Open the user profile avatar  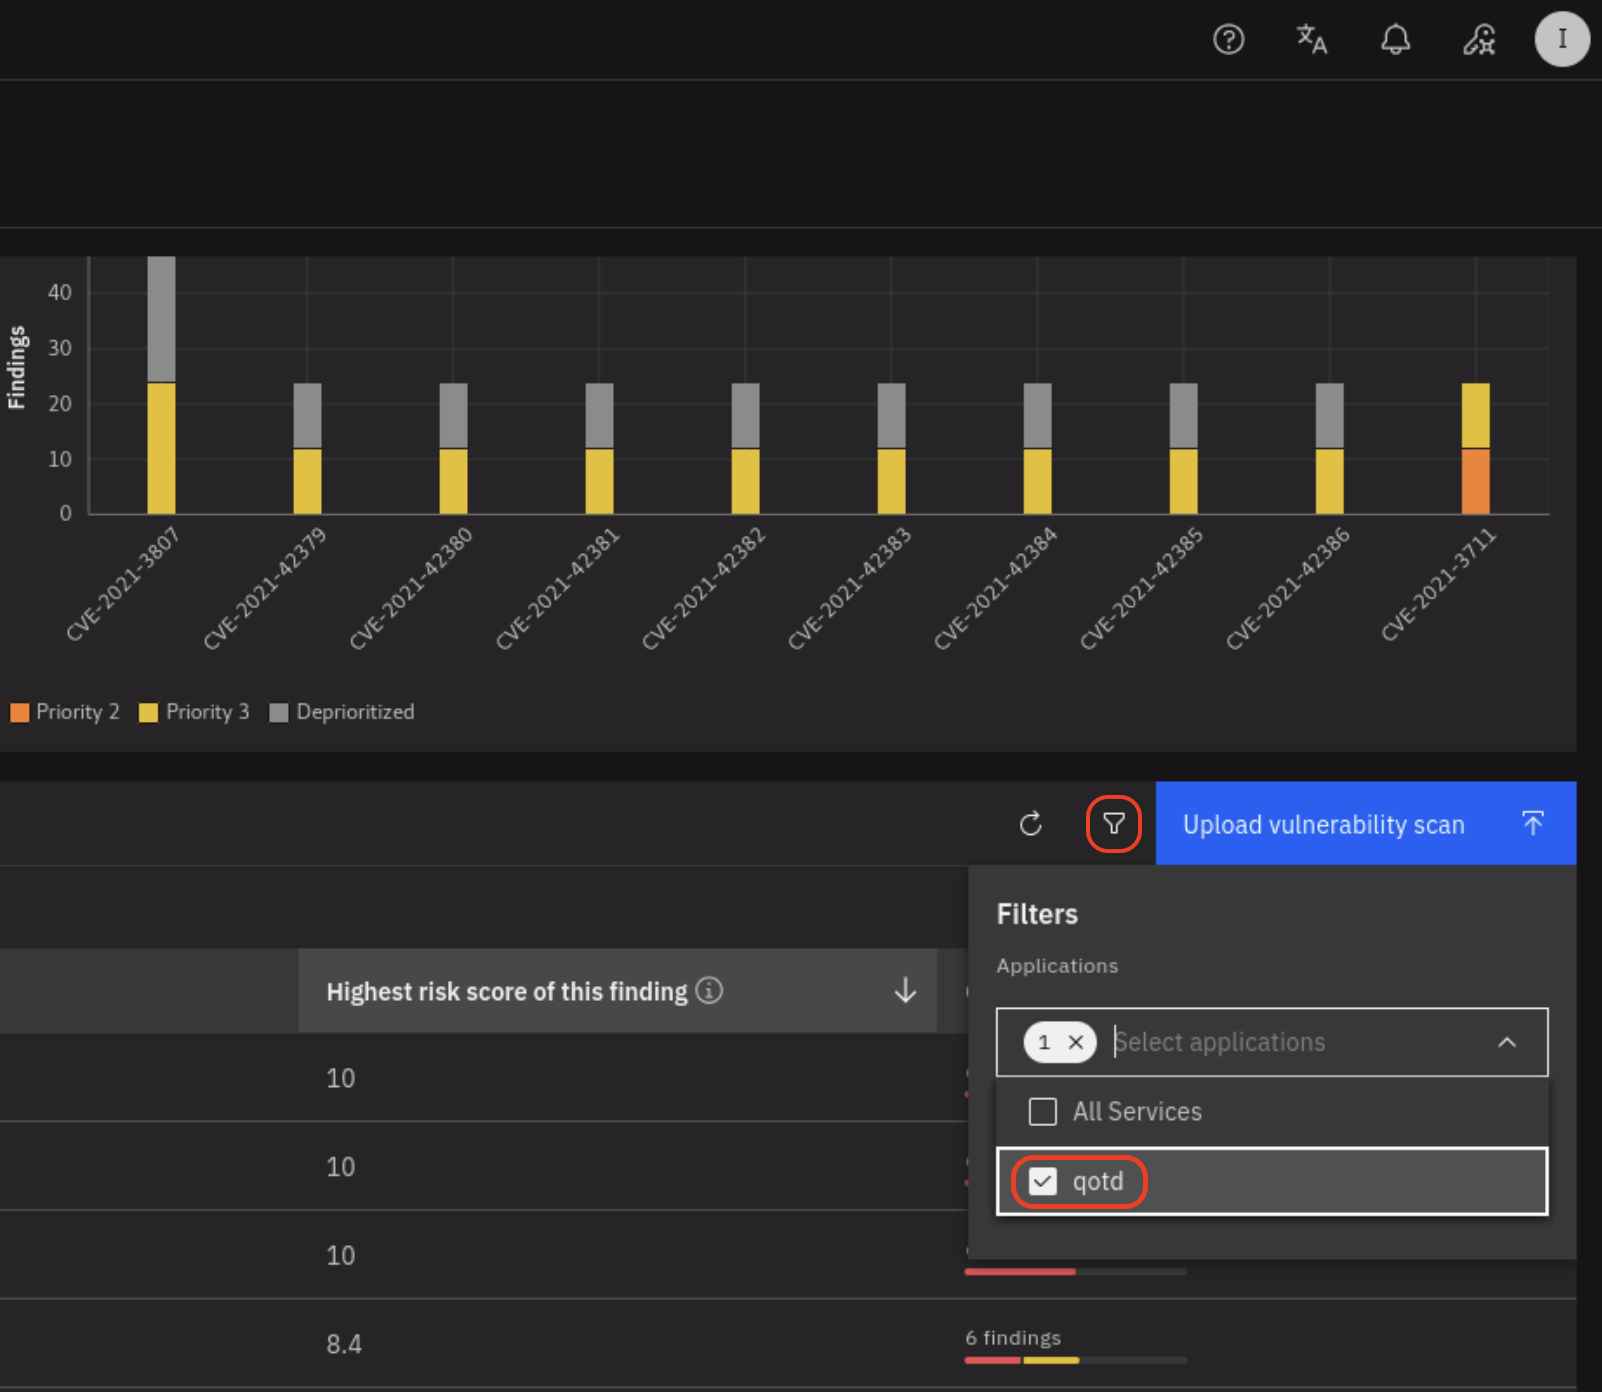click(1561, 39)
